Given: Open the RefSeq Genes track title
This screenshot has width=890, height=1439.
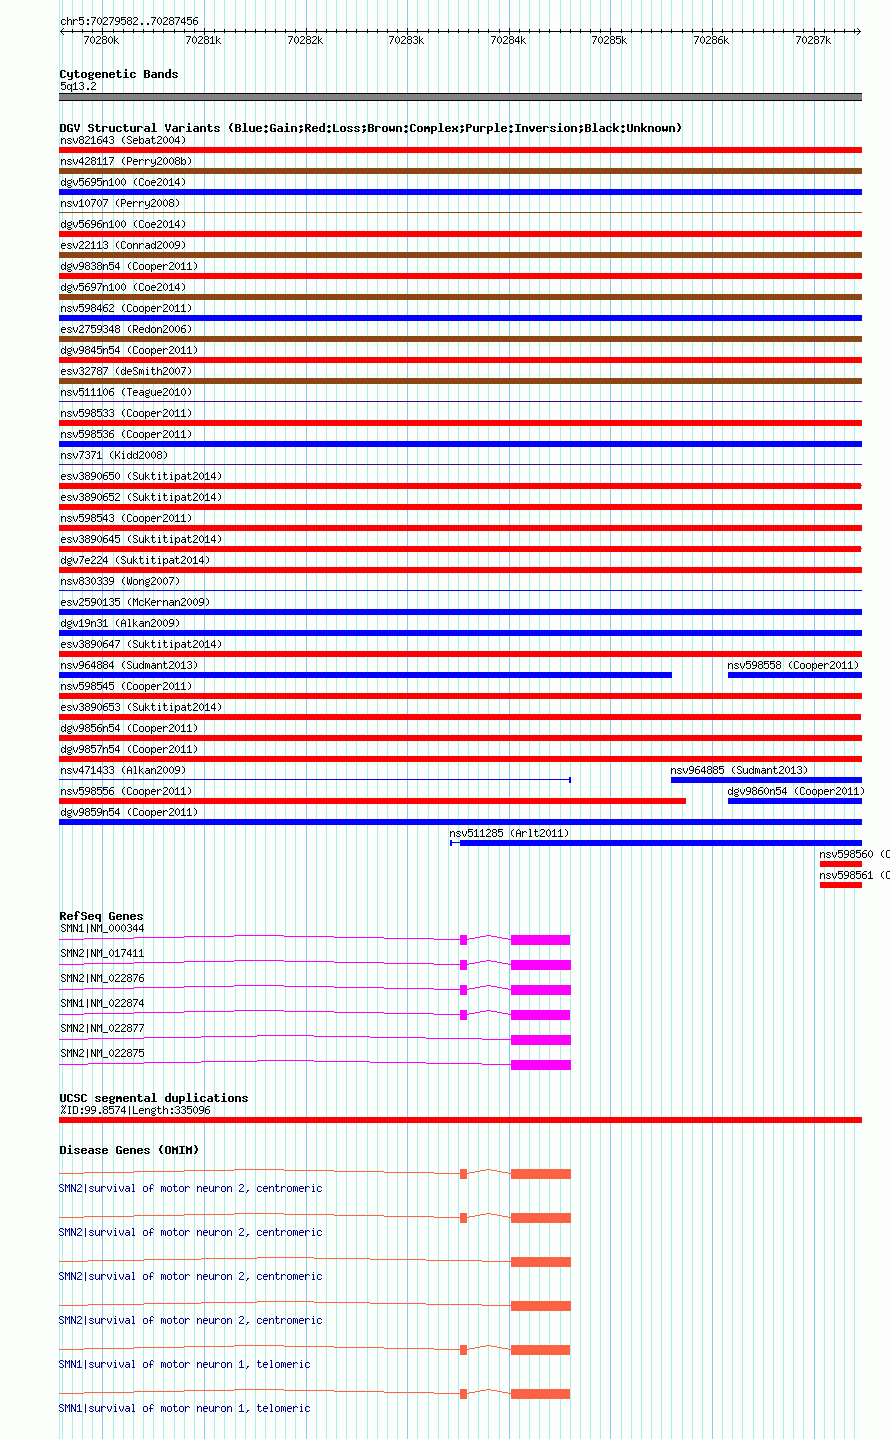Looking at the screenshot, I should (x=101, y=916).
